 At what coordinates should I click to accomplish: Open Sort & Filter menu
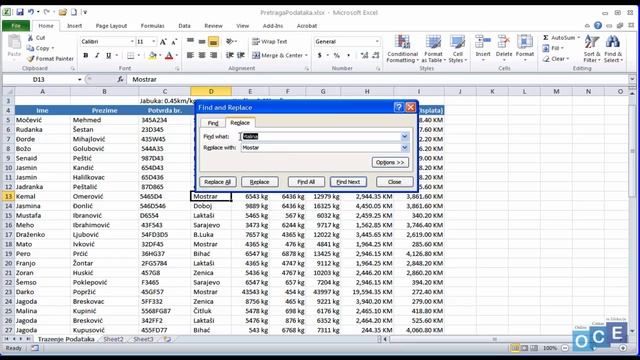(591, 49)
